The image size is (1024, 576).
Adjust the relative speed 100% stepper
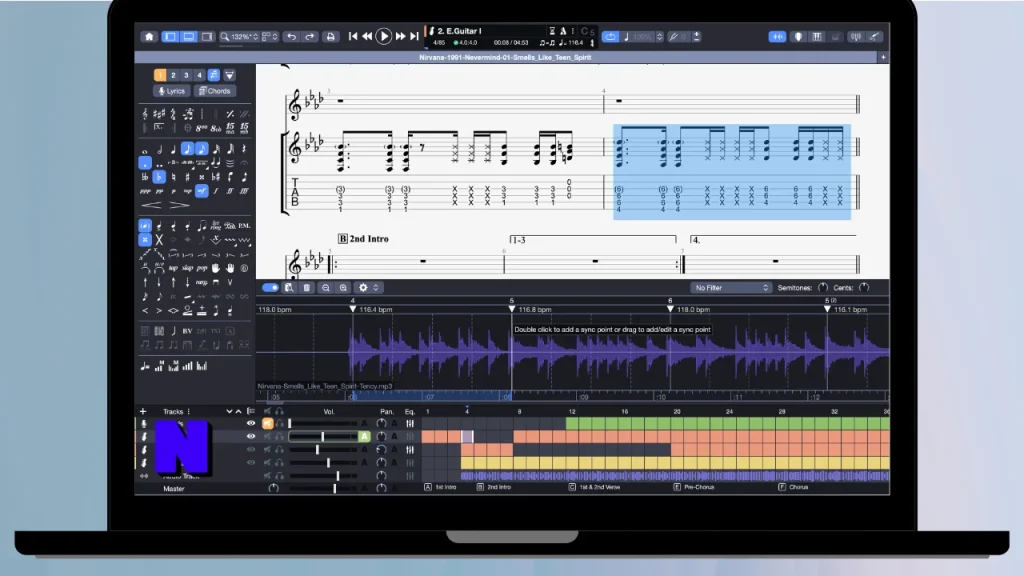point(660,37)
